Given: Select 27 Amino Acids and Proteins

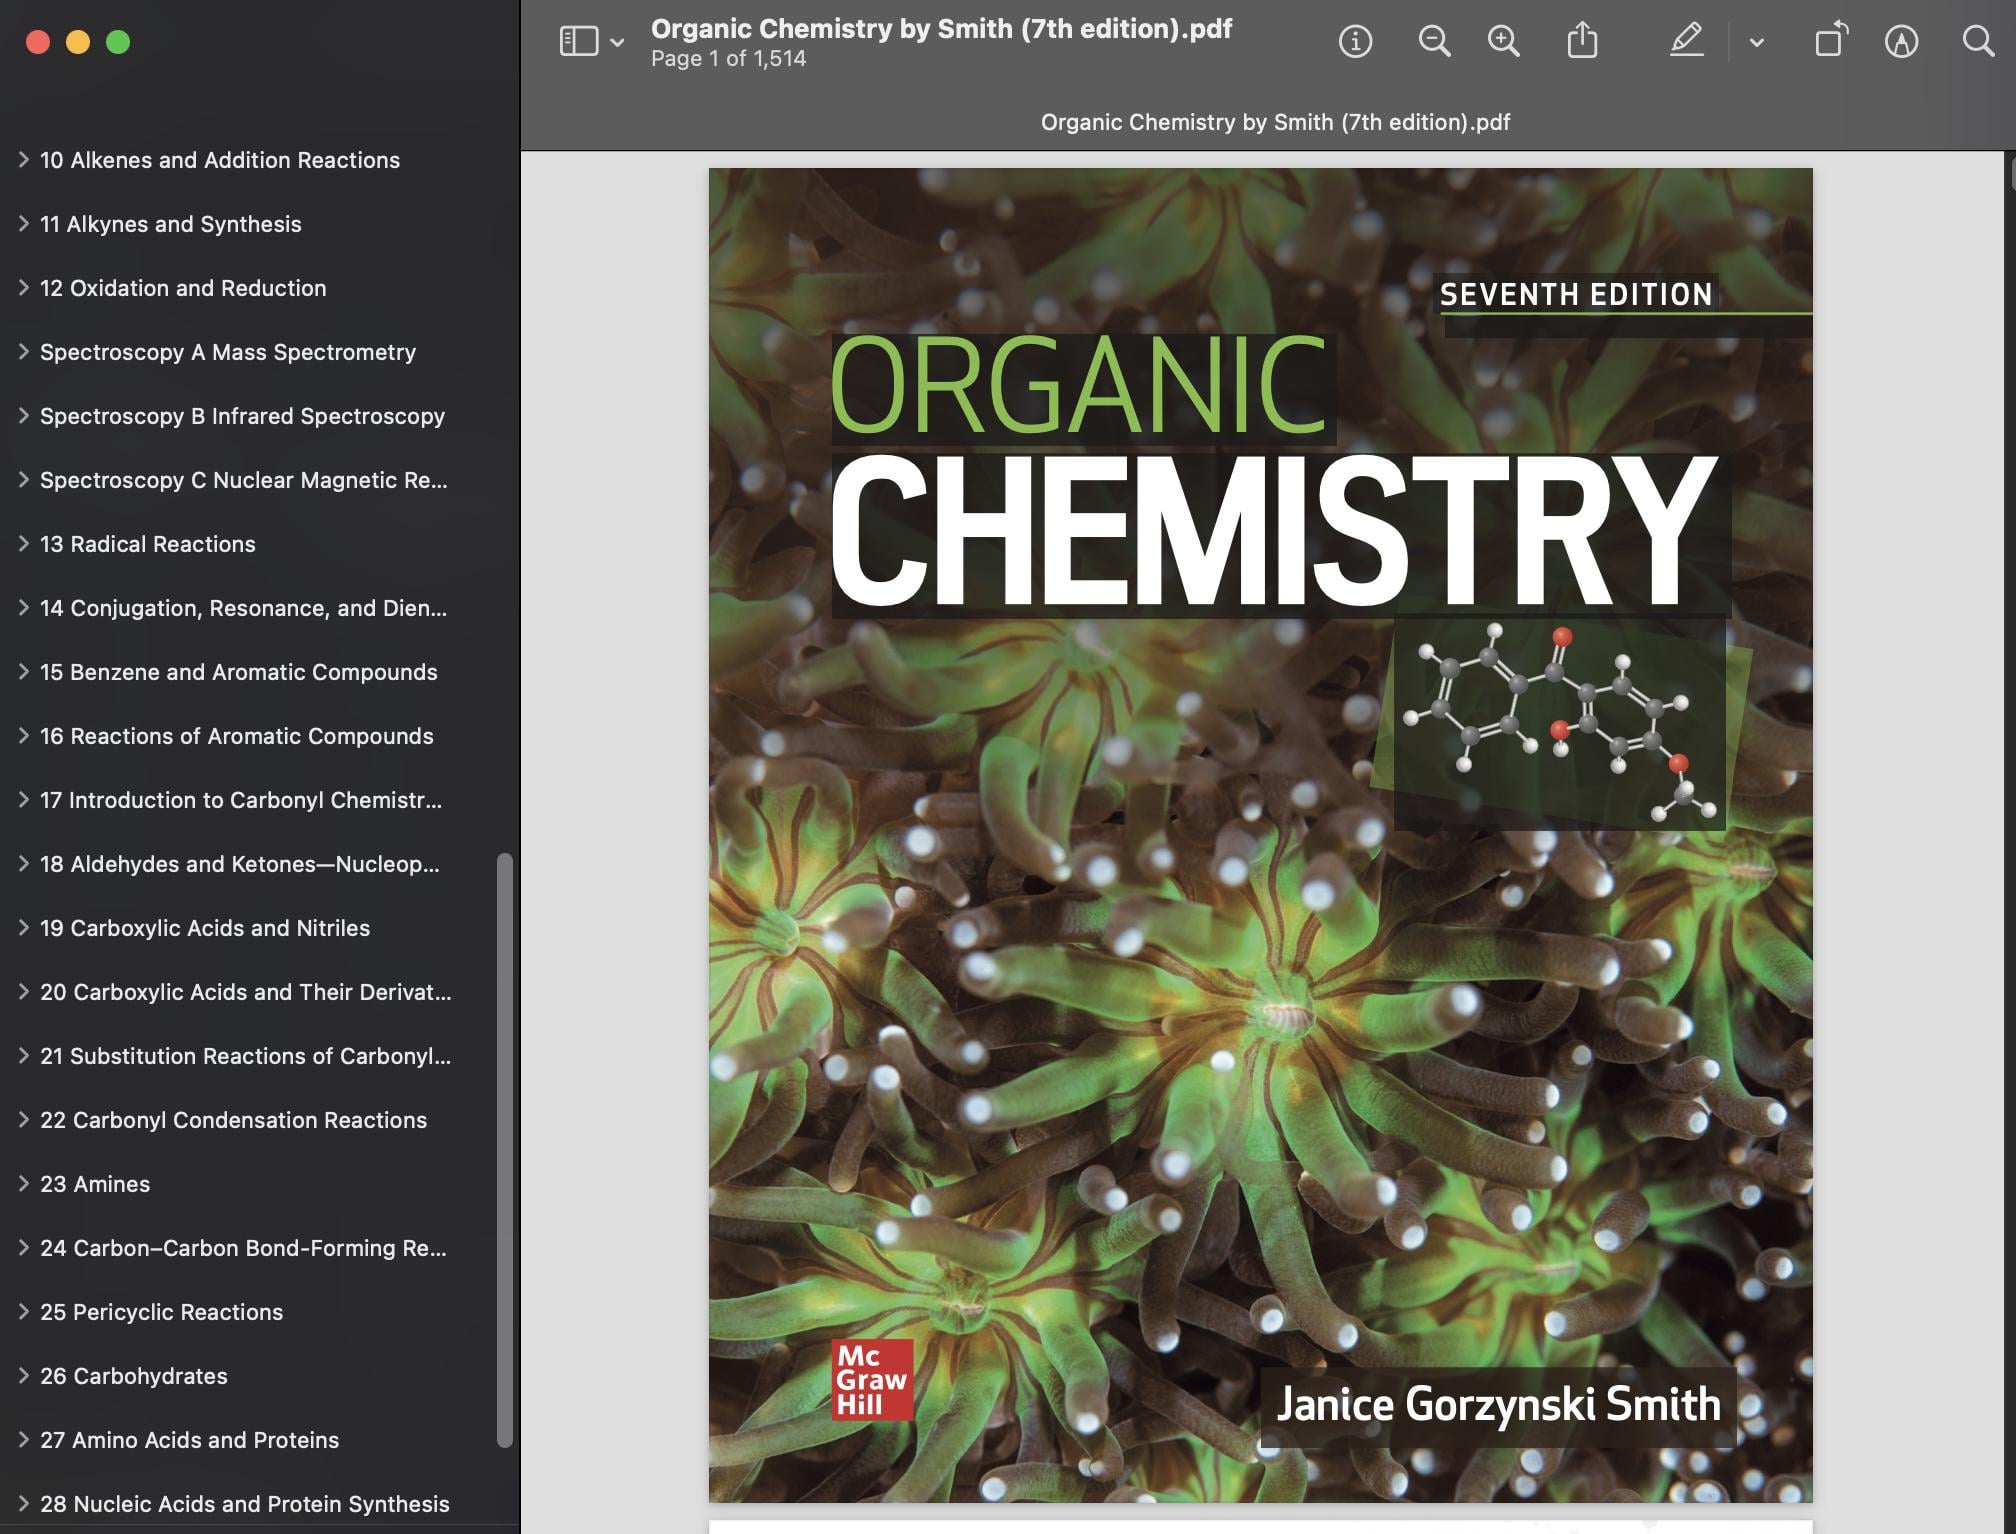Looking at the screenshot, I should click(189, 1440).
